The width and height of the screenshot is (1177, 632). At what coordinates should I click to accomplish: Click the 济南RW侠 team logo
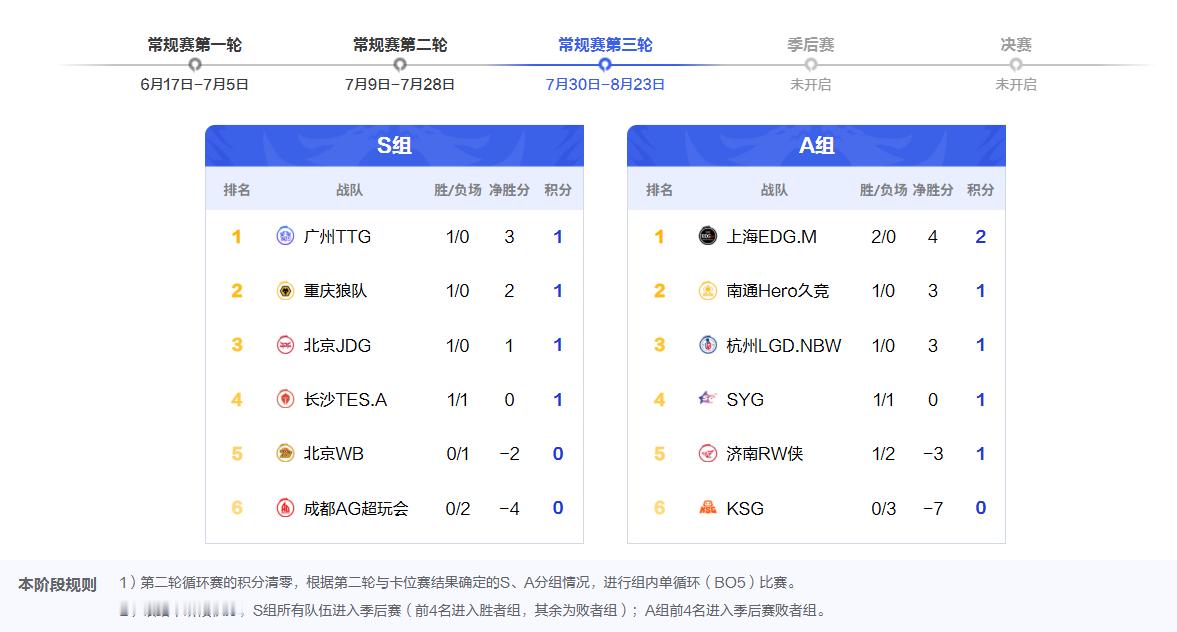(708, 453)
